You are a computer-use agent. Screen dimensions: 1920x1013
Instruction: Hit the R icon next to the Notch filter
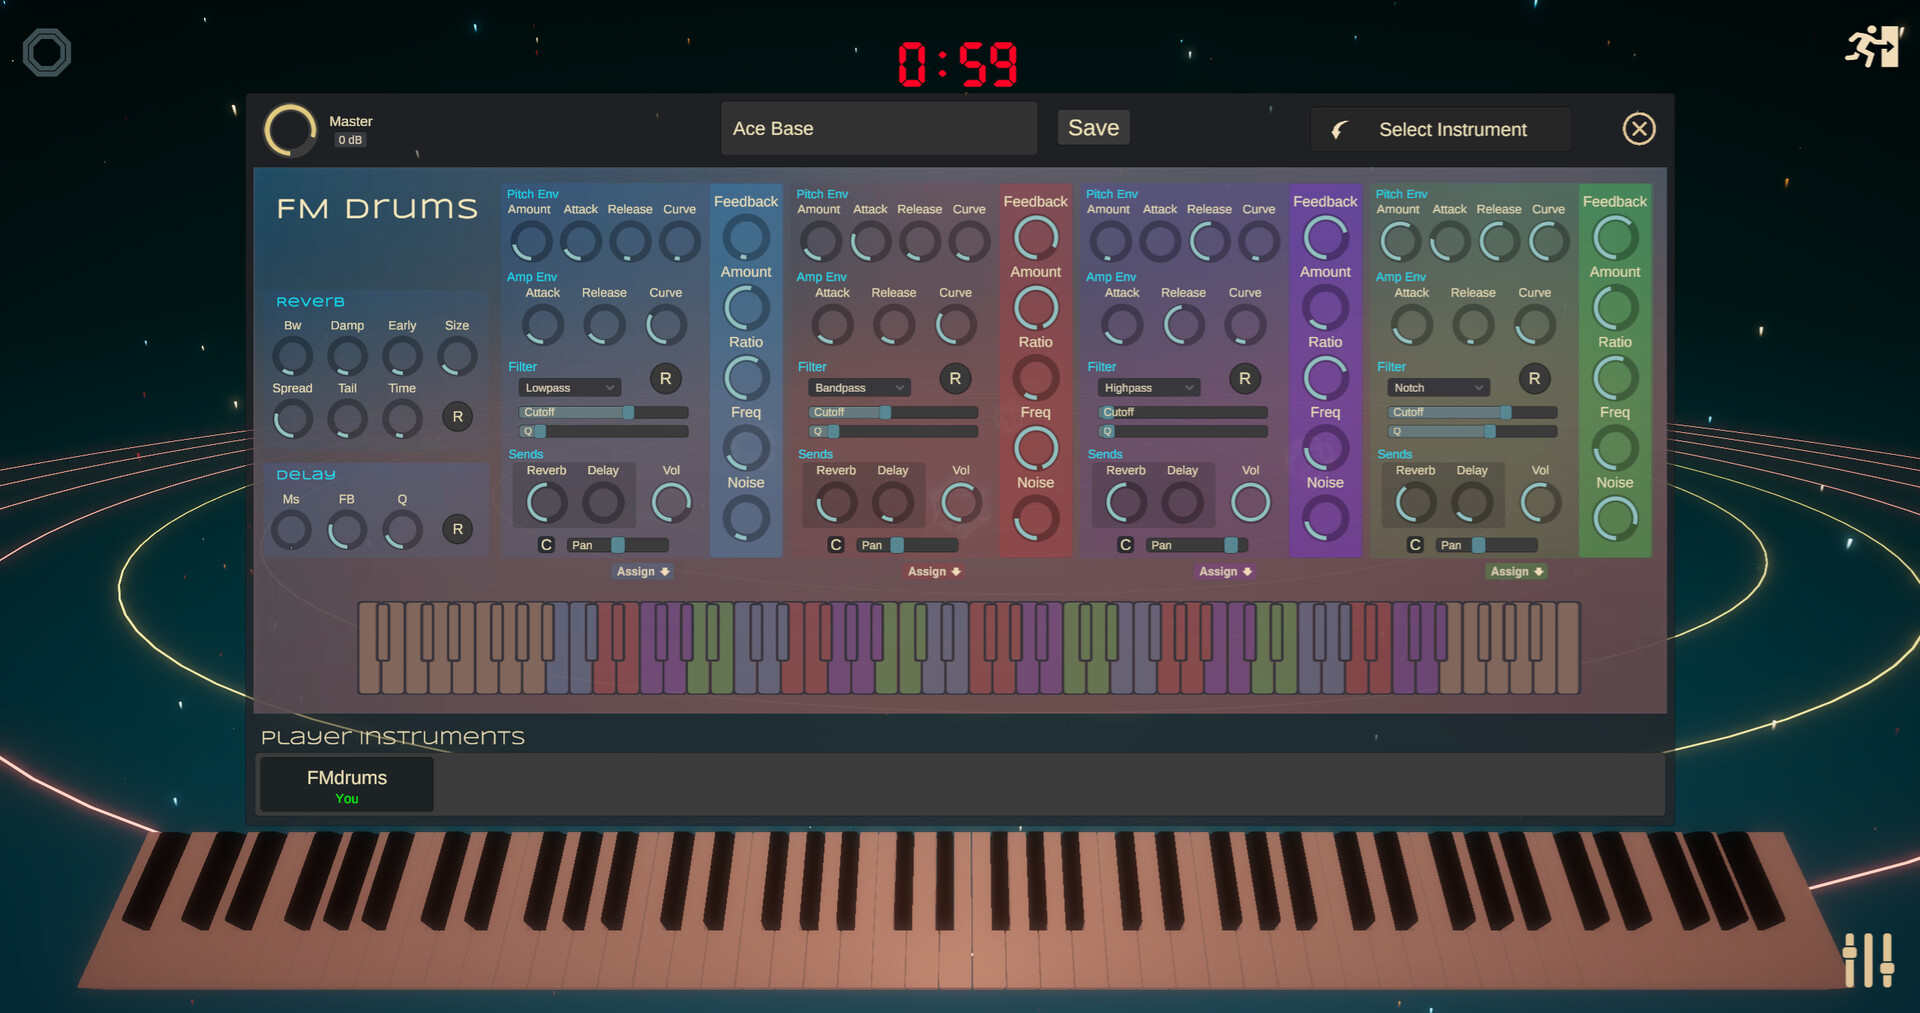coord(1534,378)
